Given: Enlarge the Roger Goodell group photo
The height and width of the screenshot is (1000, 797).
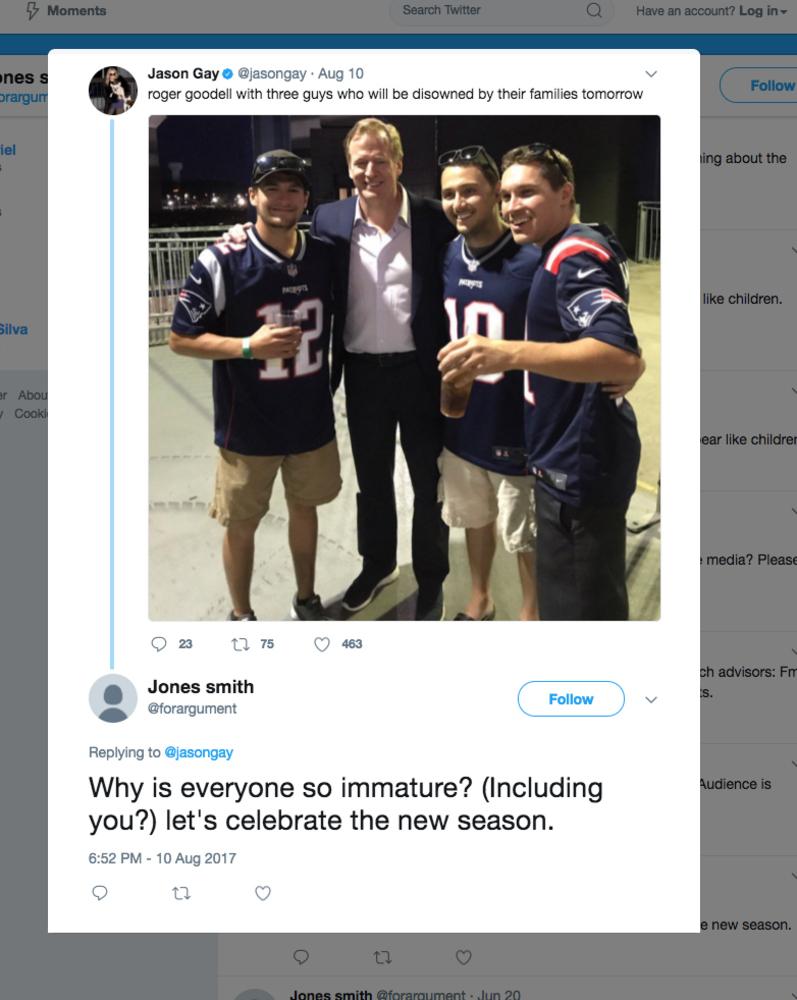Looking at the screenshot, I should click(x=404, y=367).
